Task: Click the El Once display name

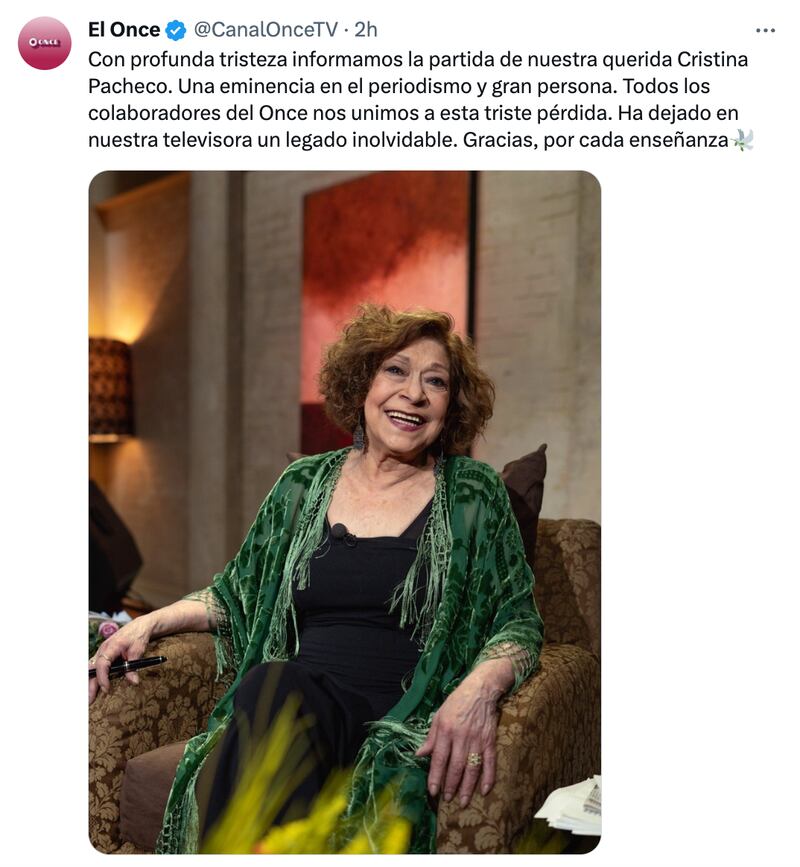Action: tap(124, 30)
